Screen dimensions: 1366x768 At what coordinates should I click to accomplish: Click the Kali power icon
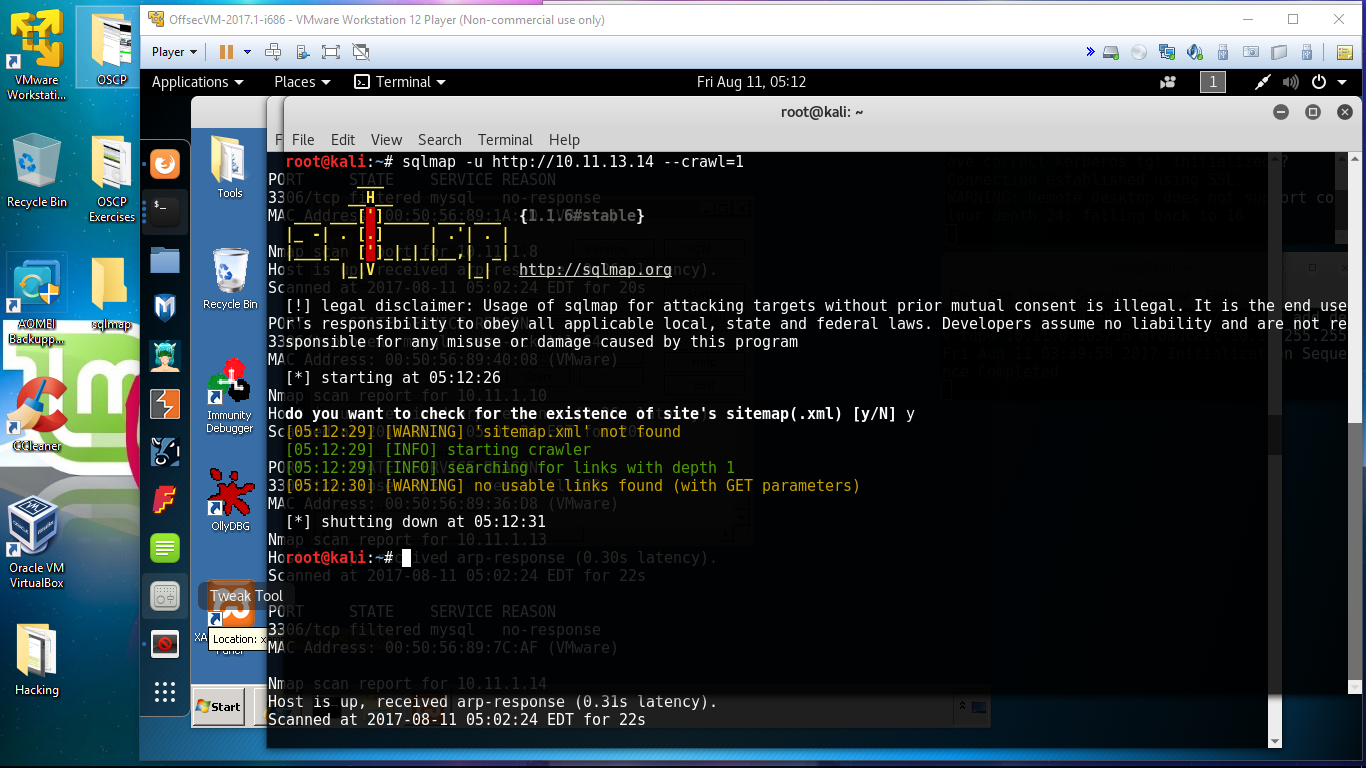coord(1319,82)
